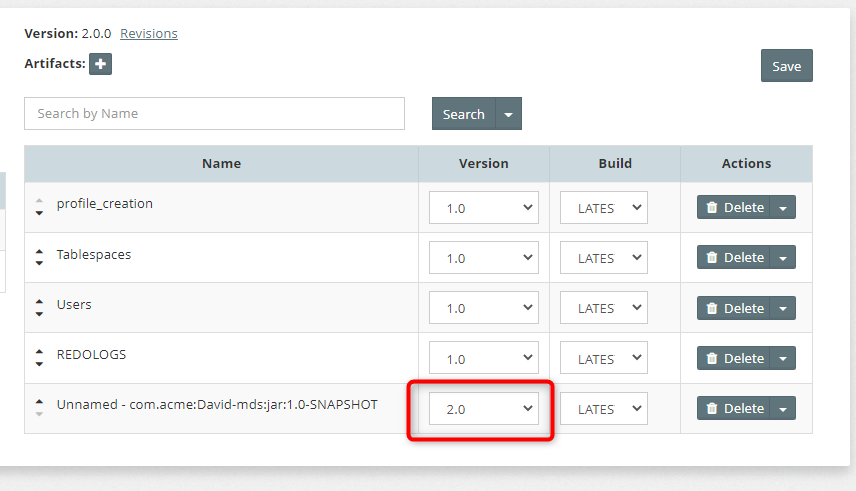Focus the Search by Name field
This screenshot has width=856, height=491.
click(x=215, y=114)
